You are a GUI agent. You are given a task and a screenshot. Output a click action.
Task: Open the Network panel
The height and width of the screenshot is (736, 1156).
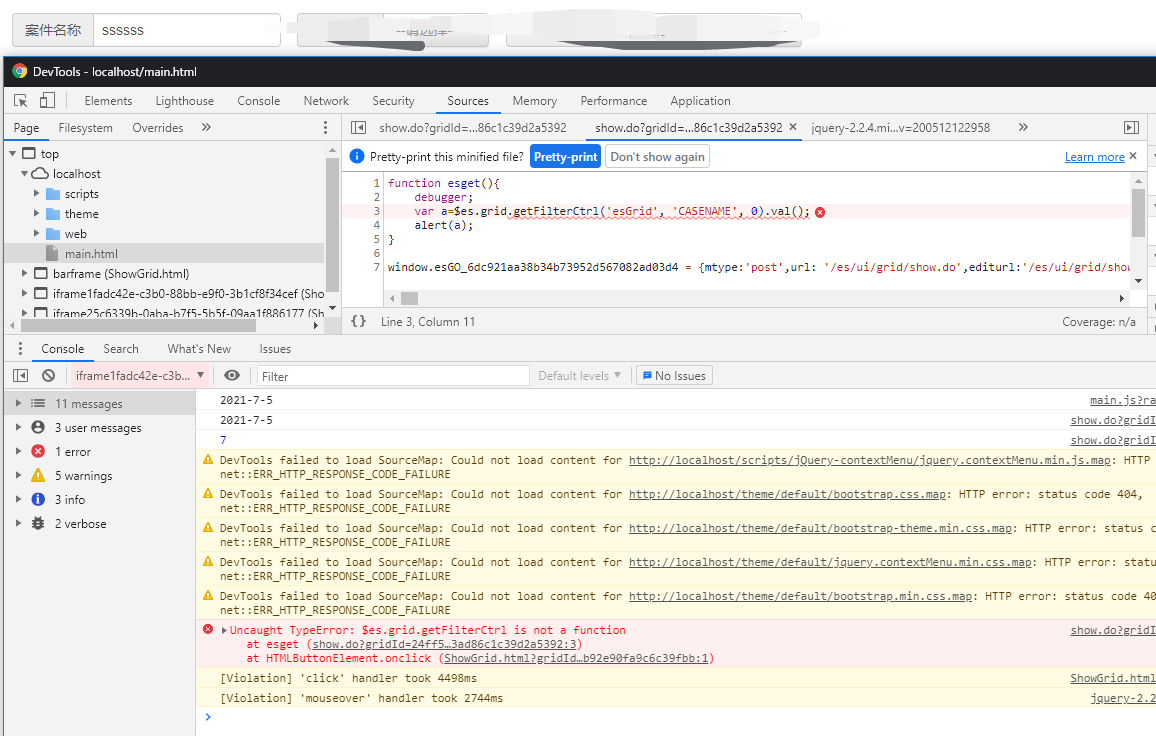click(x=326, y=101)
